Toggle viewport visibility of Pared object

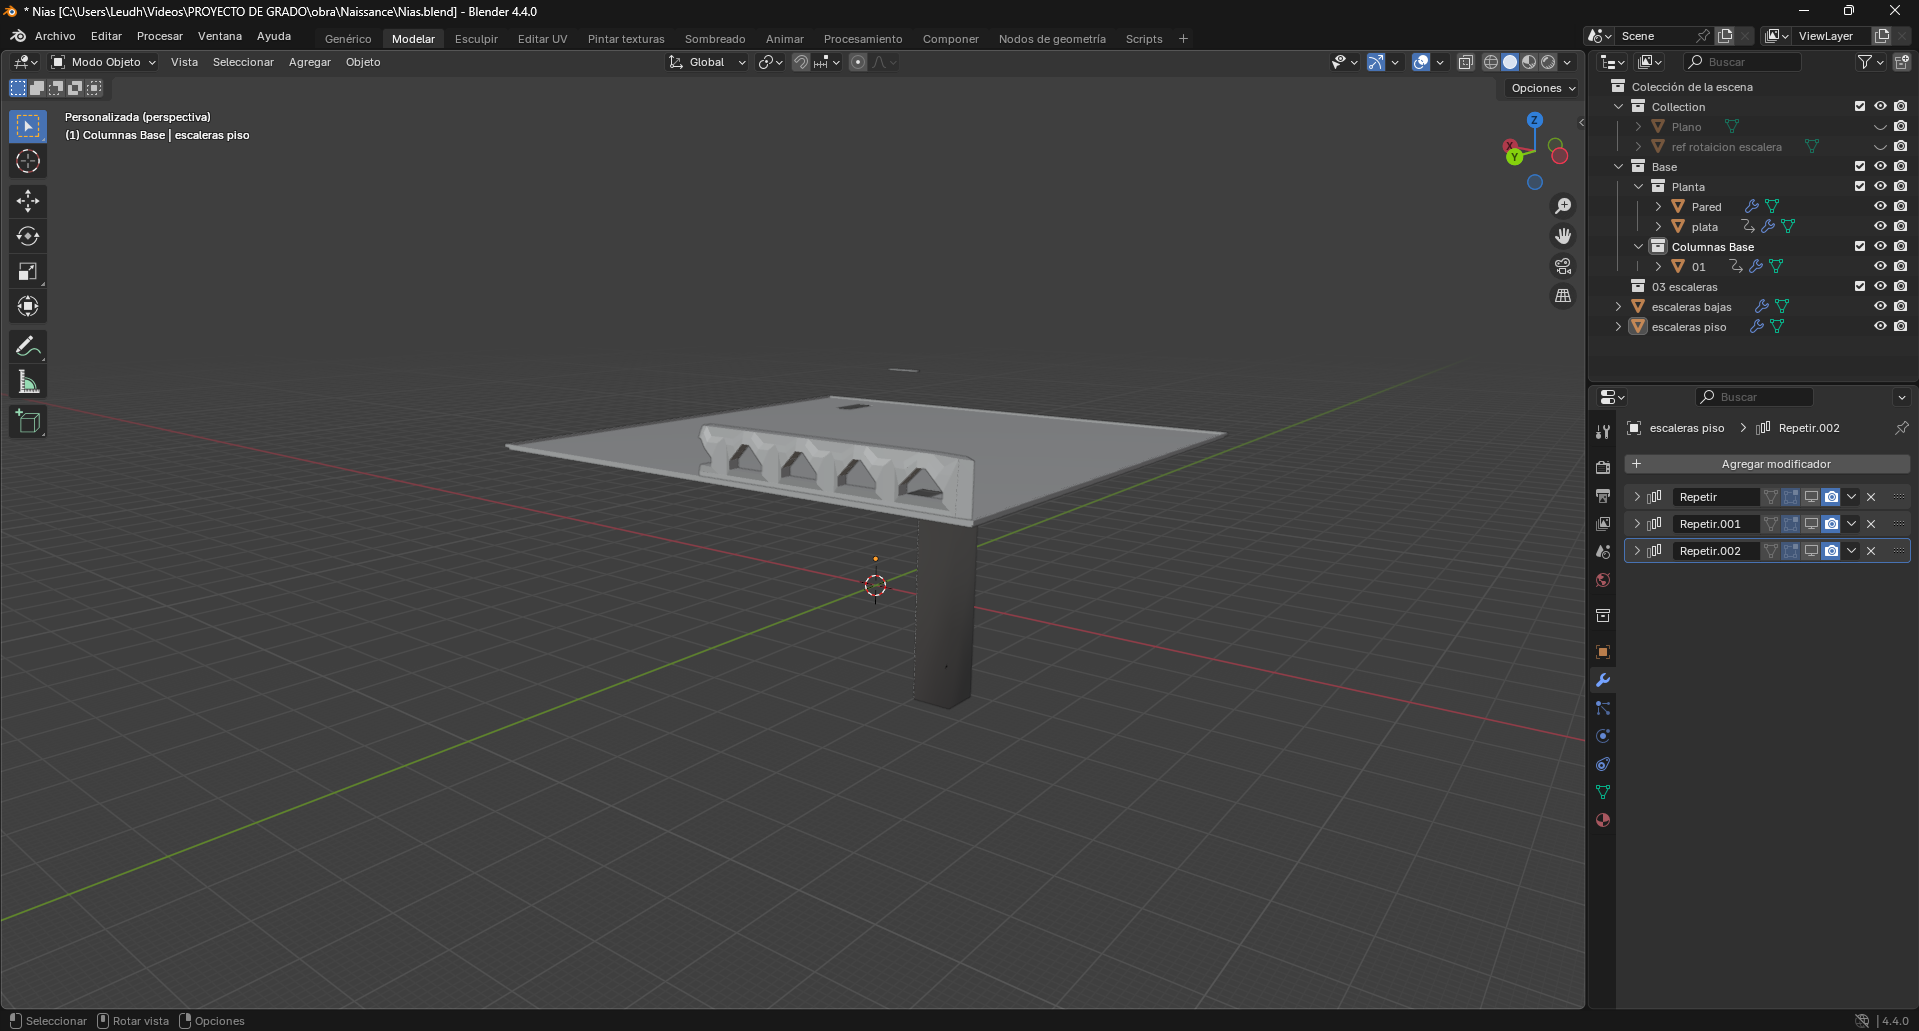(x=1880, y=207)
